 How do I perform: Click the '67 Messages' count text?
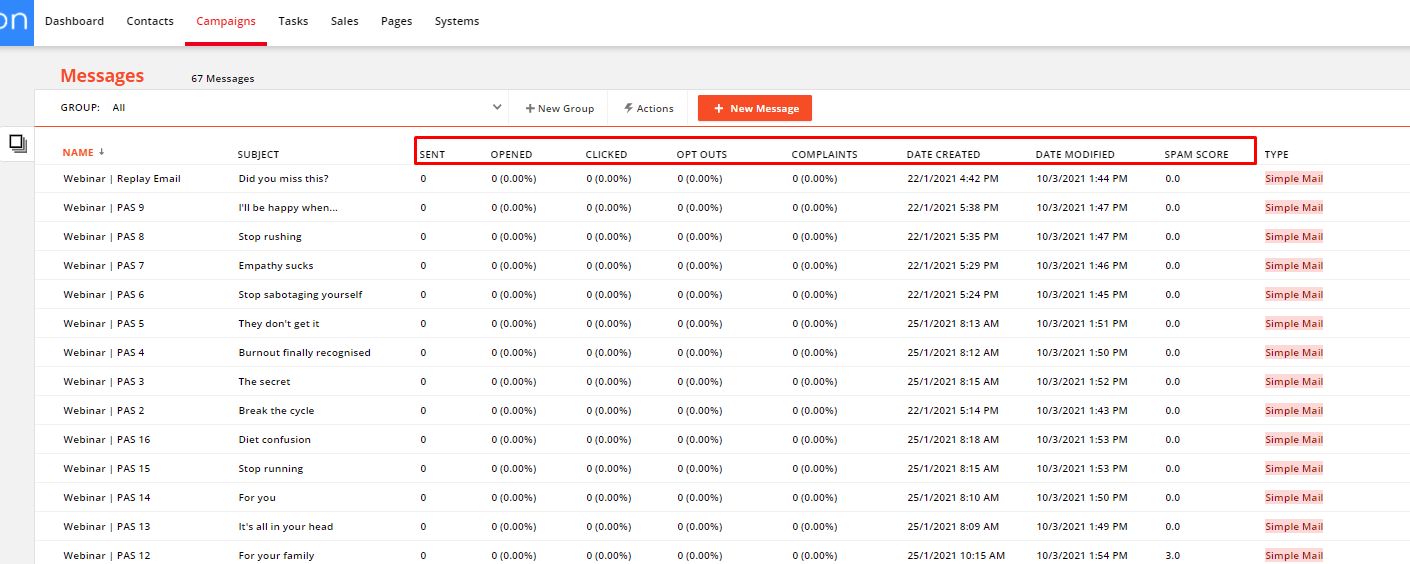[223, 79]
